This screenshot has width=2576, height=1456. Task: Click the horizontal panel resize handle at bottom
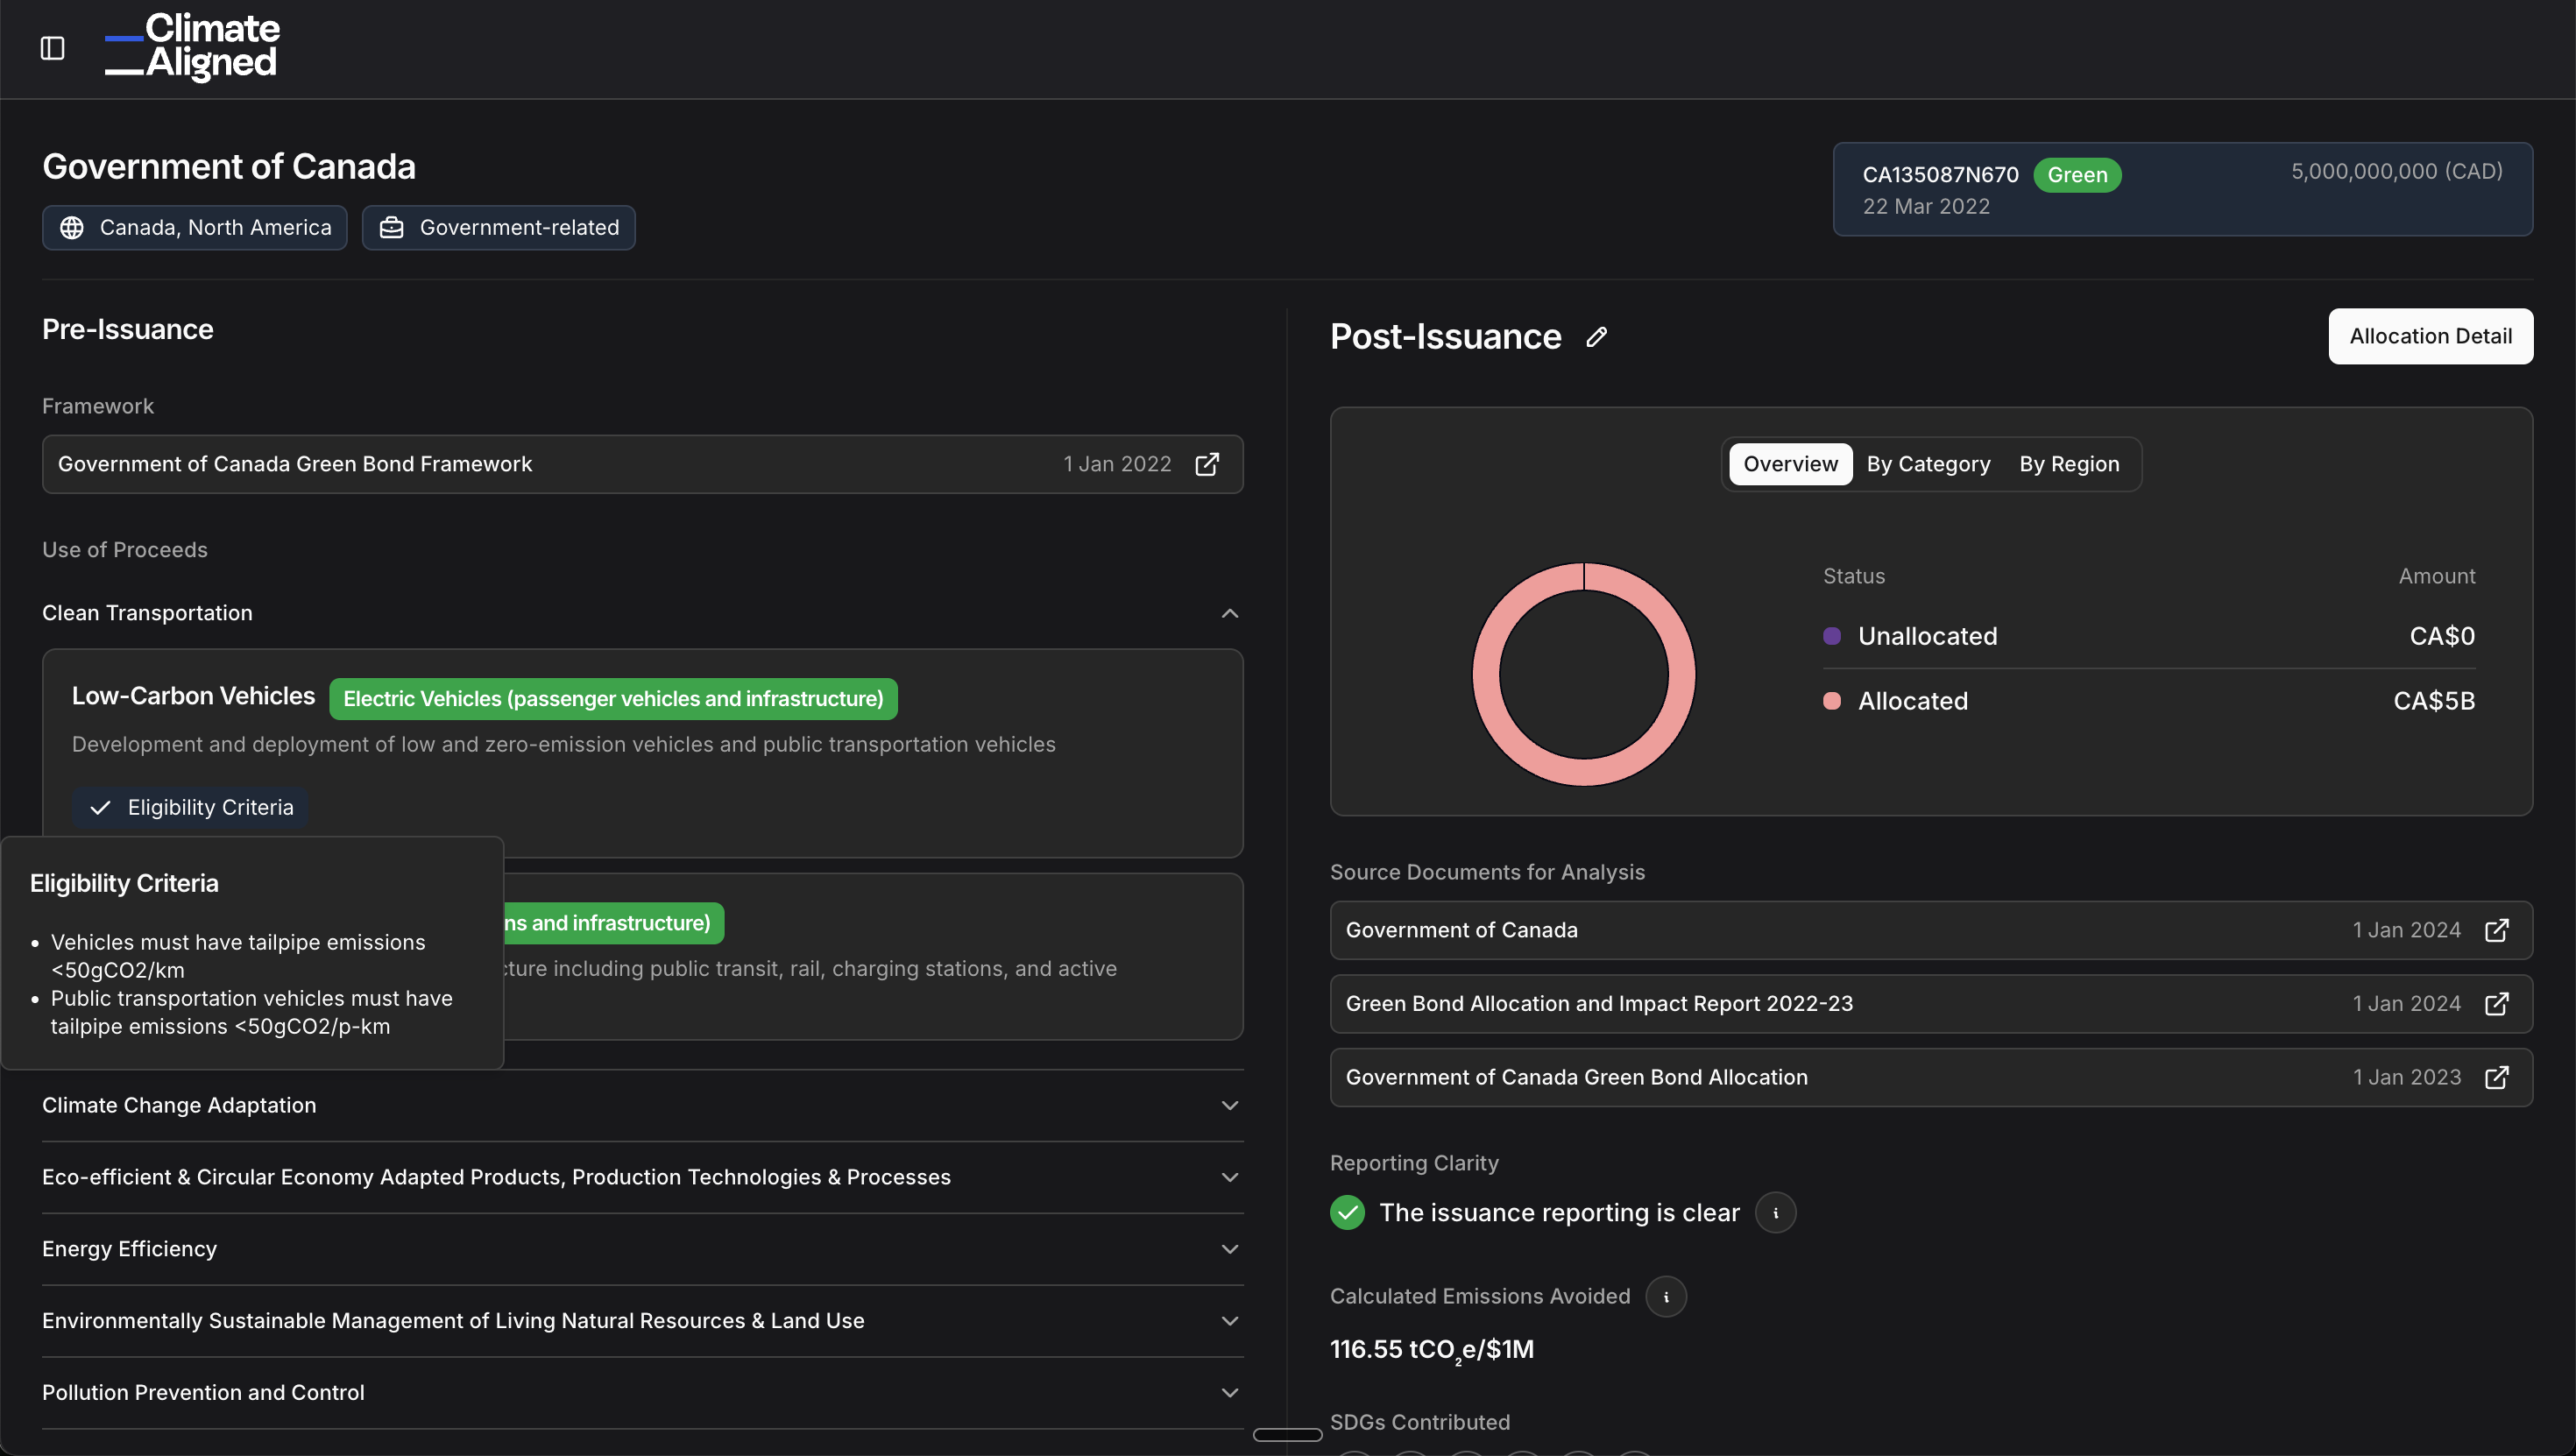[1287, 1435]
